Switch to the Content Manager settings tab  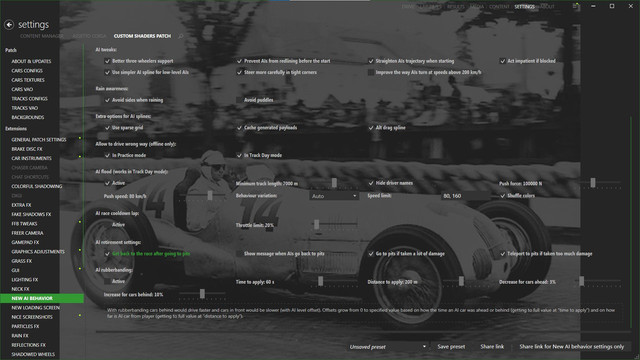click(x=42, y=36)
